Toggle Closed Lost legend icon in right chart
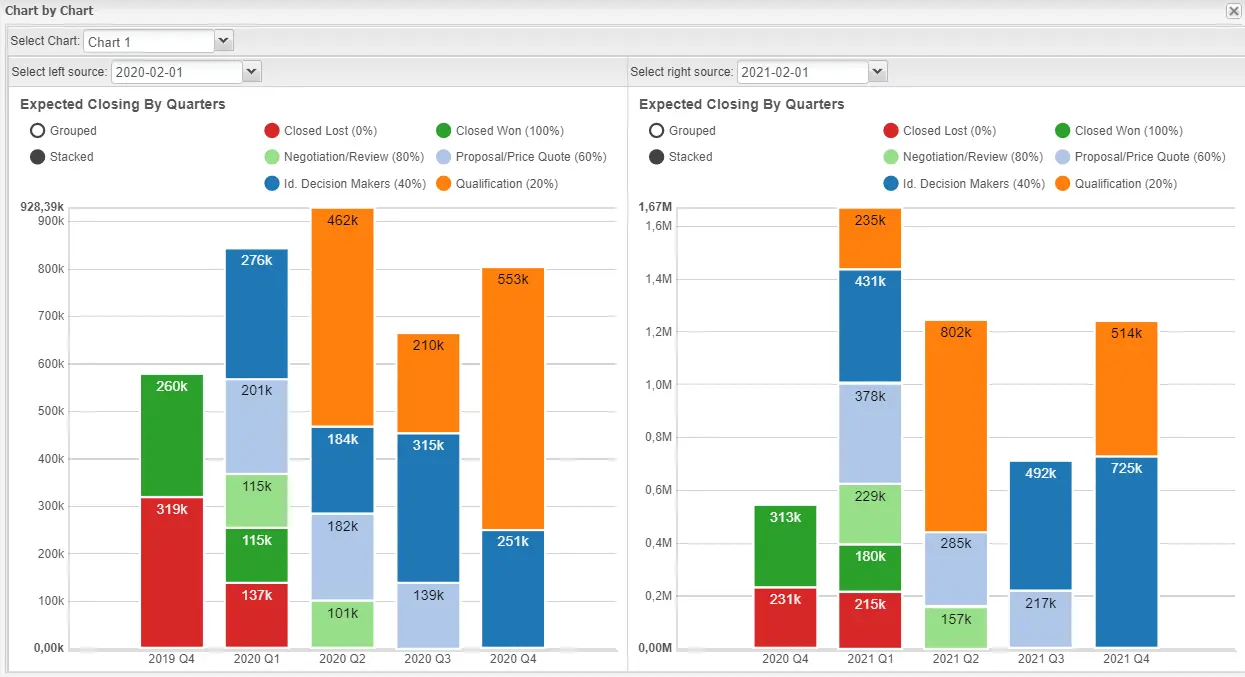 pyautogui.click(x=891, y=131)
